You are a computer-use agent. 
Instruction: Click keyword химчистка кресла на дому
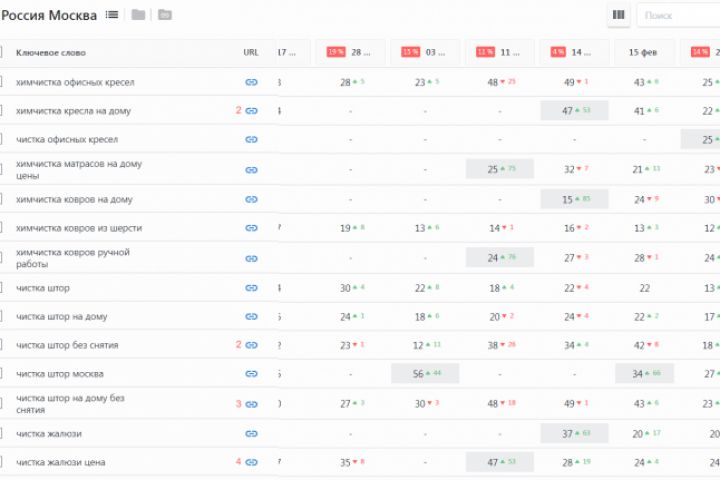73,111
